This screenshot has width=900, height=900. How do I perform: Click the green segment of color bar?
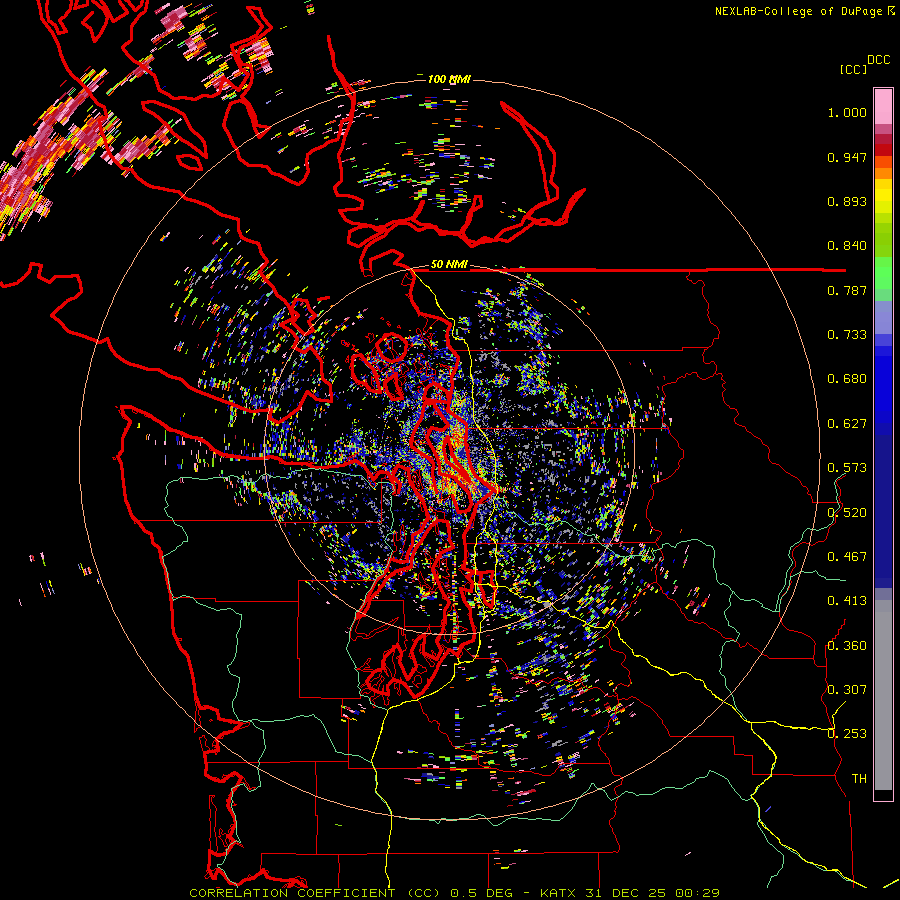pos(883,273)
